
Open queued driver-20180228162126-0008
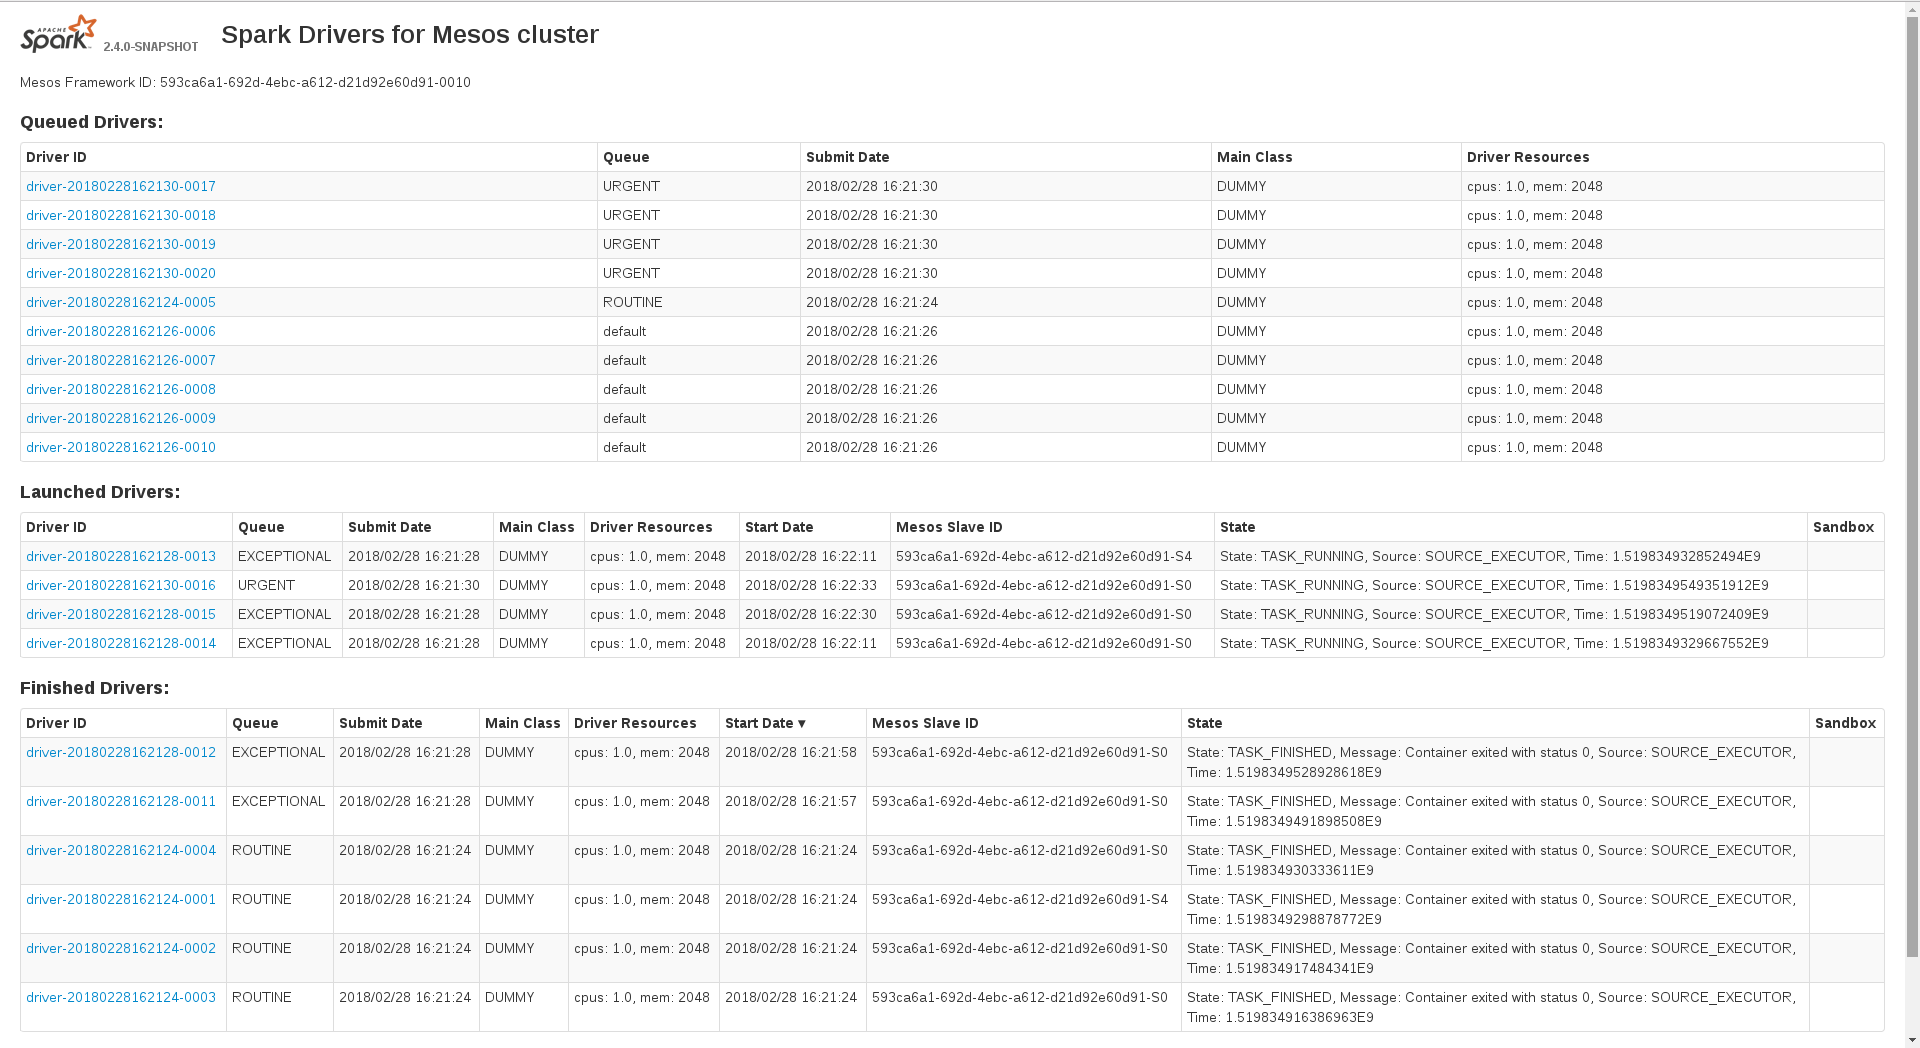[x=121, y=389]
